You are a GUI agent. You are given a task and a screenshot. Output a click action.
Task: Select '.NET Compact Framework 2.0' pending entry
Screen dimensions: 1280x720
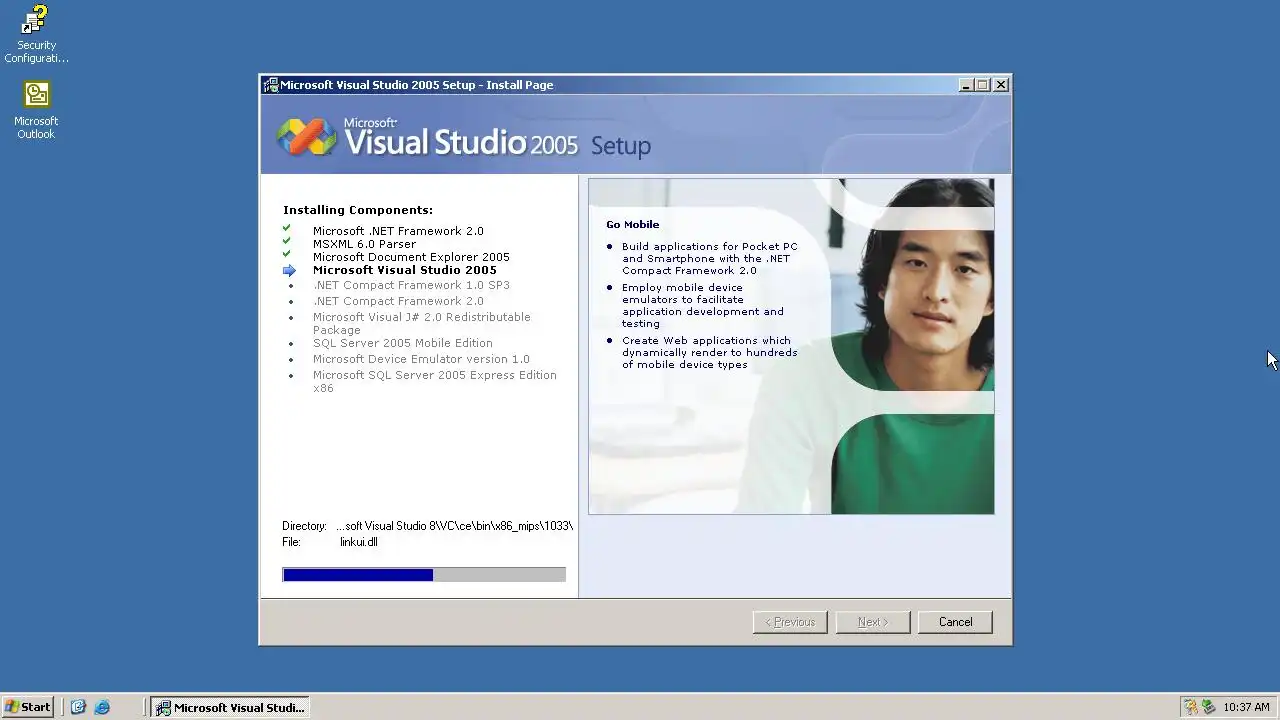[x=398, y=301]
